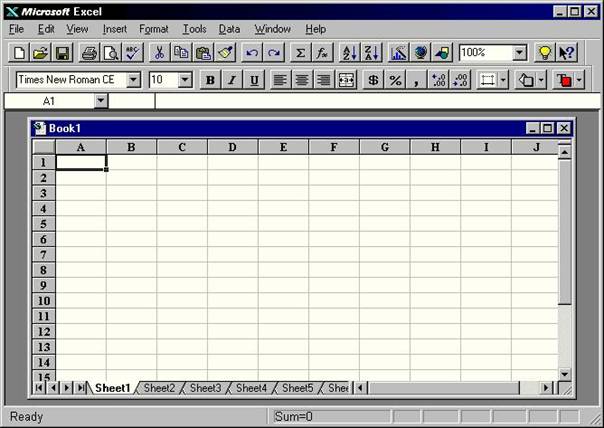Image resolution: width=604 pixels, height=428 pixels.
Task: Click the vertical scrollbar down arrow
Action: click(x=564, y=373)
